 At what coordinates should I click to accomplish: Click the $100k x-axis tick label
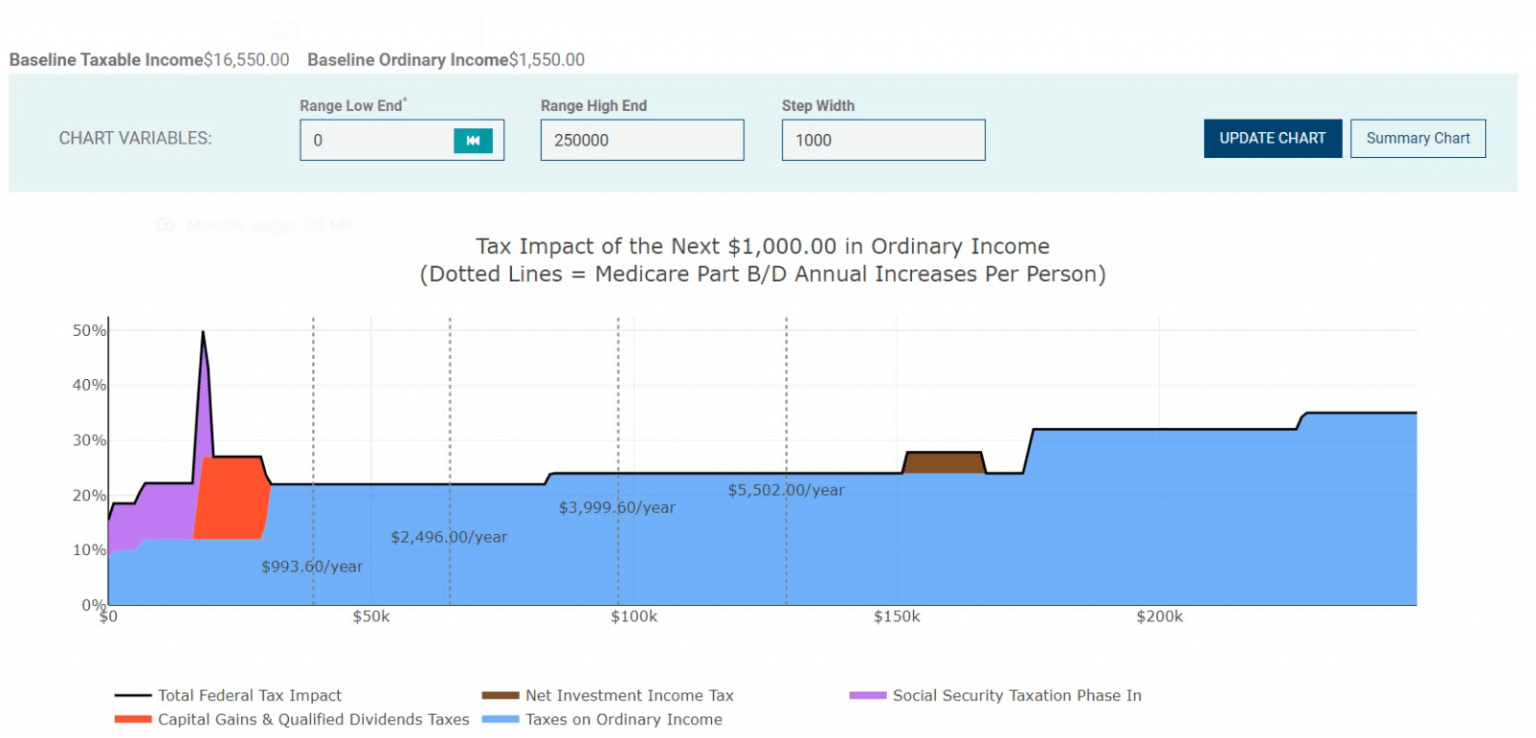click(x=633, y=617)
